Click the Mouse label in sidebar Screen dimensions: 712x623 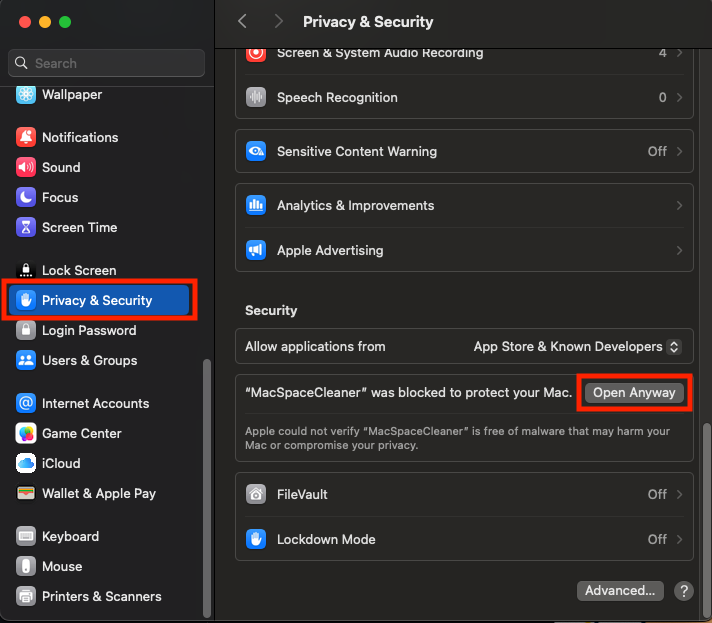pos(62,566)
